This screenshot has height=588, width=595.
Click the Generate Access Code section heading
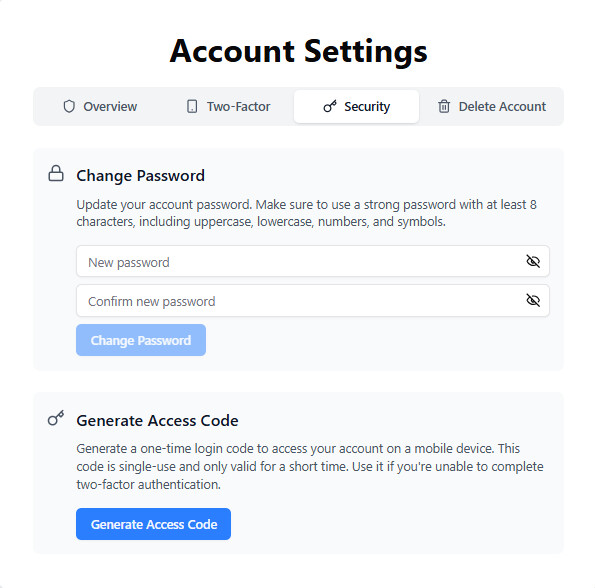pos(157,420)
